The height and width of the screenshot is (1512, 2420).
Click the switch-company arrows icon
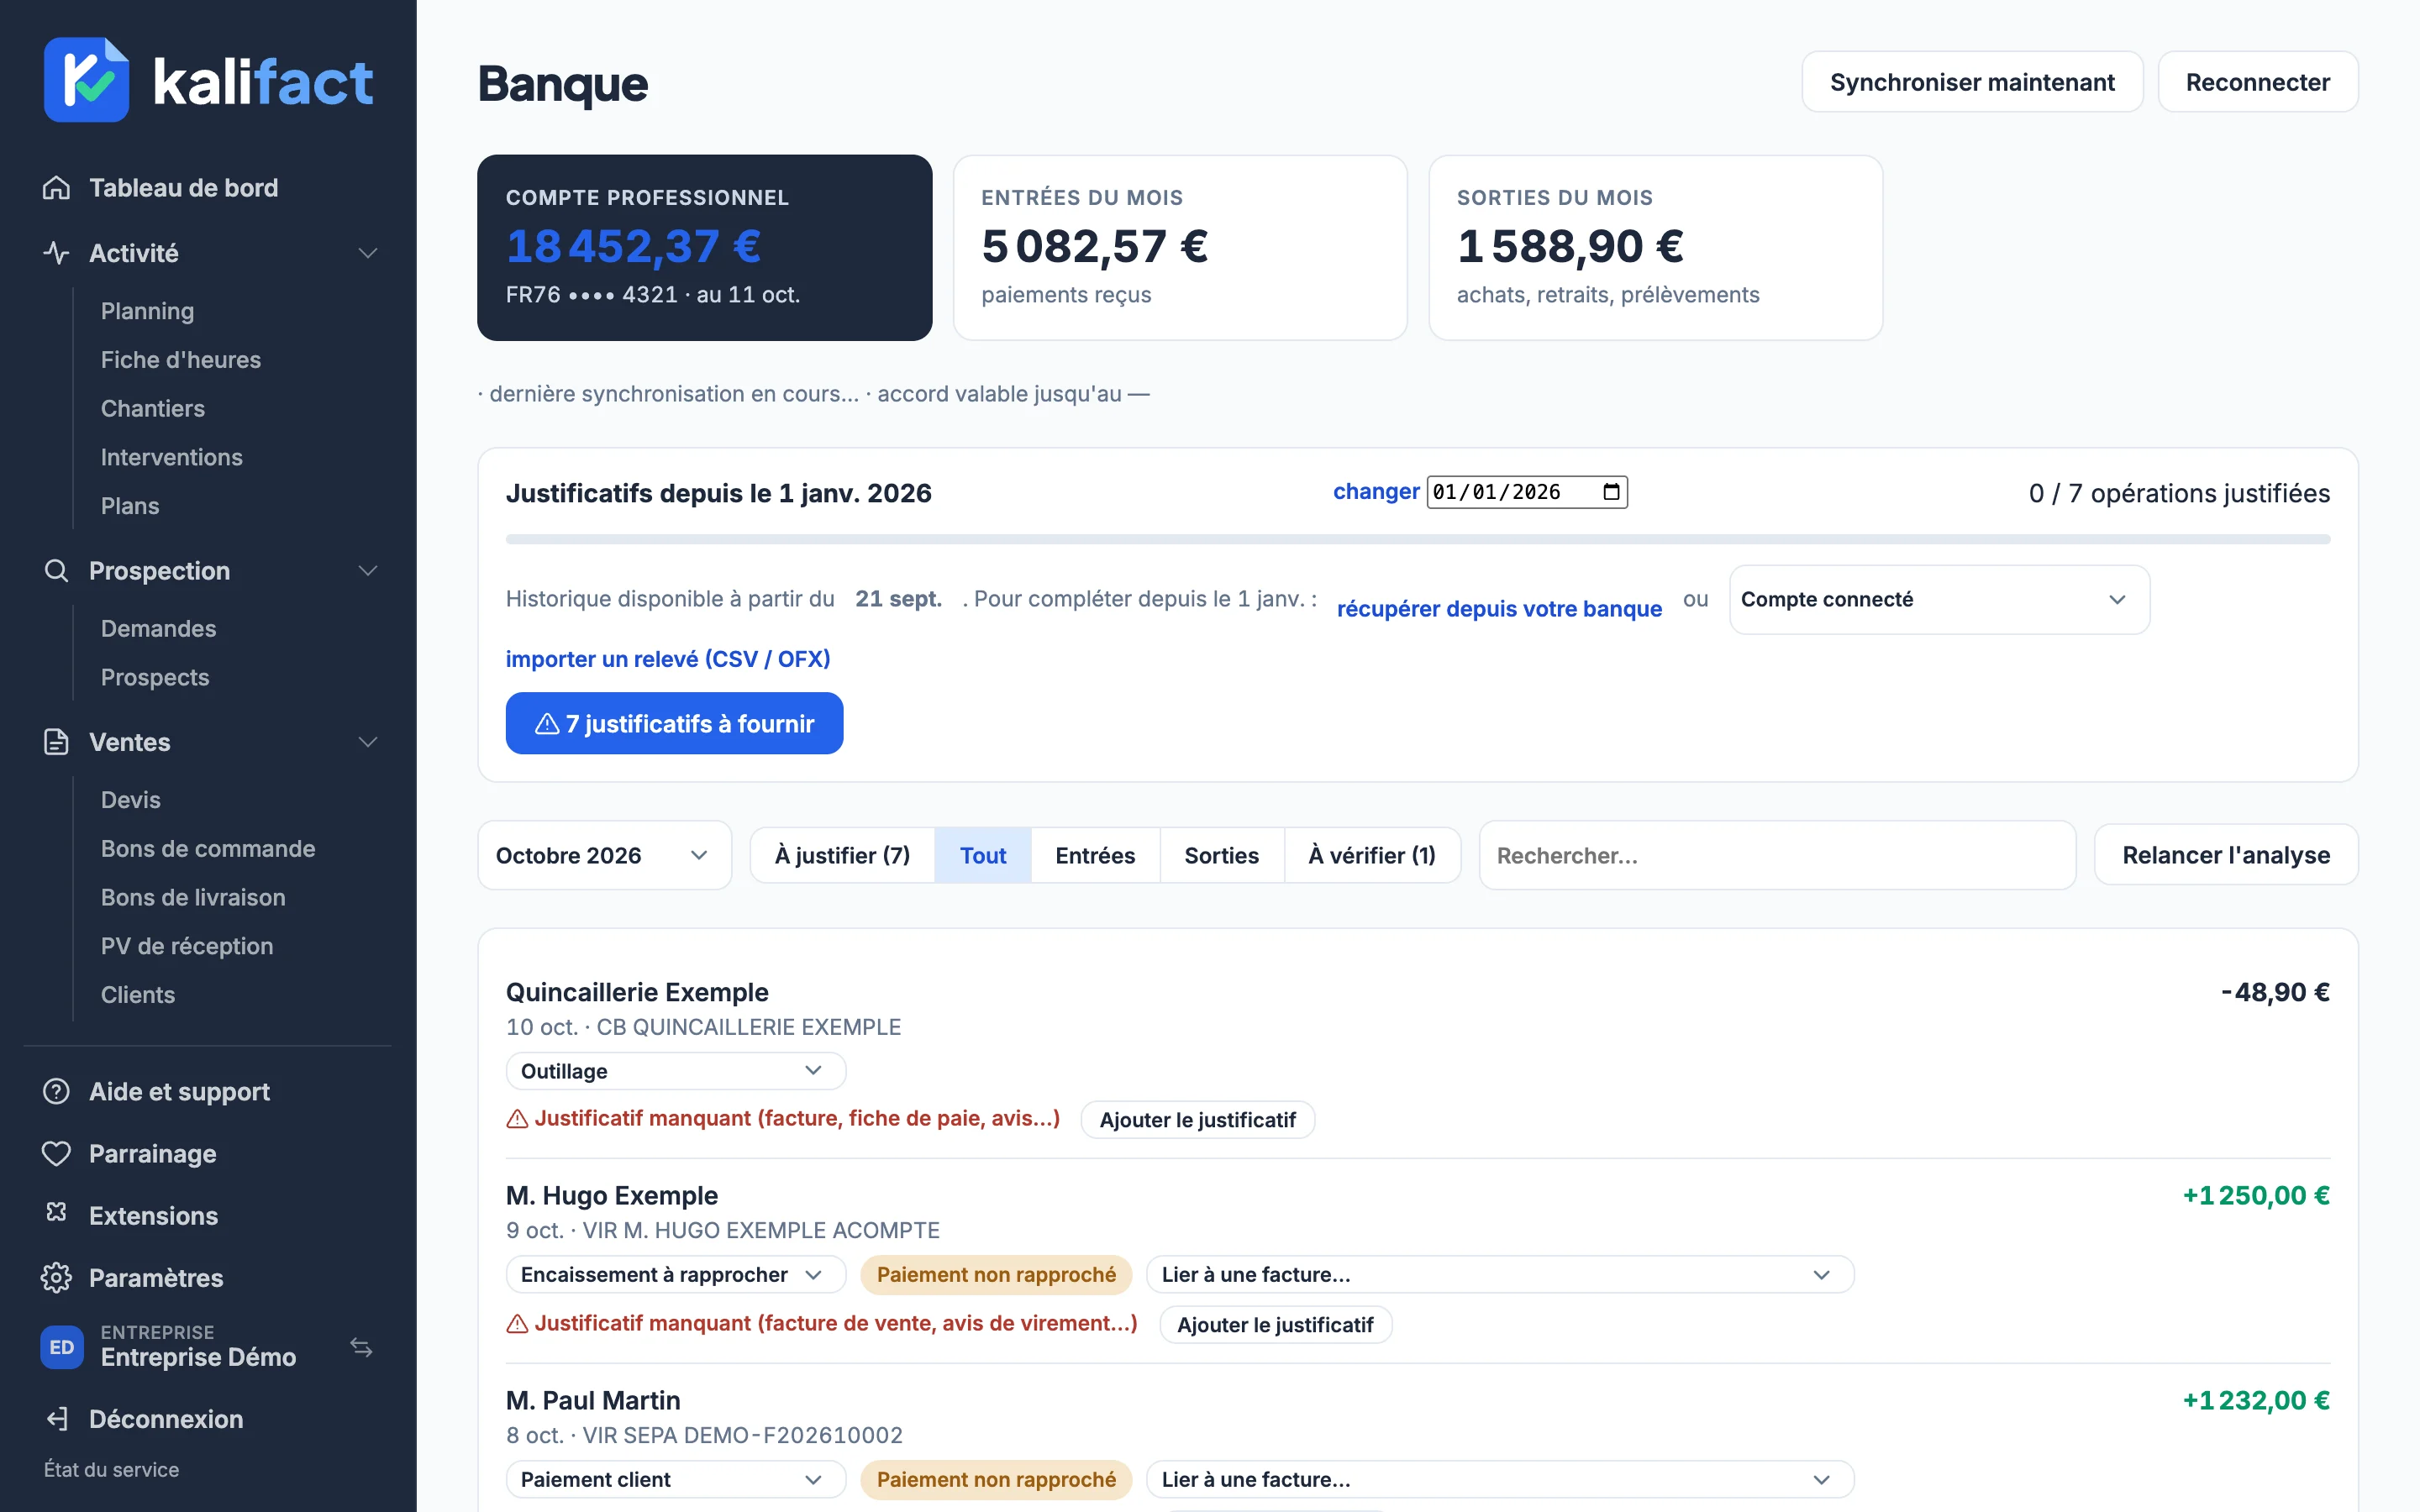tap(361, 1347)
